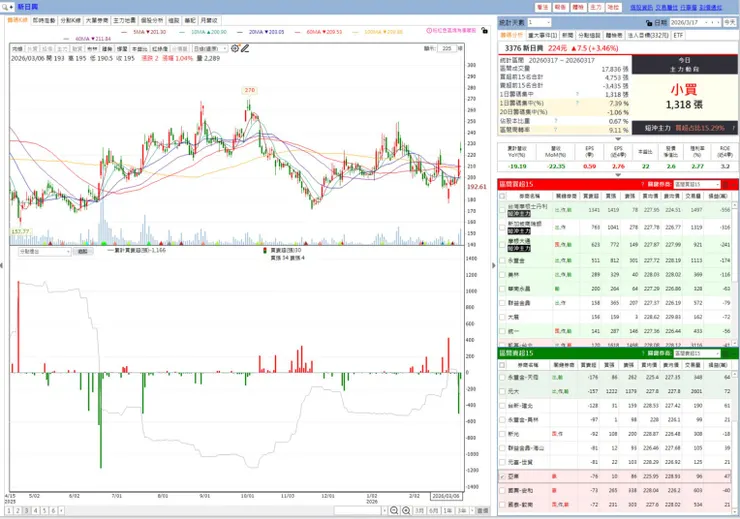Click the help icon in the green 區間賣超15 header
The height and width of the screenshot is (519, 740).
click(642, 353)
